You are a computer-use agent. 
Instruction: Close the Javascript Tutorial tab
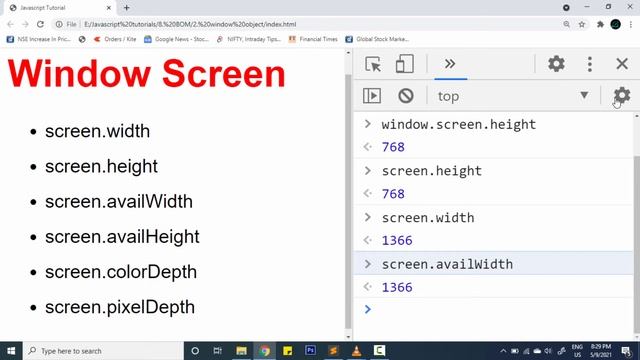tap(109, 8)
